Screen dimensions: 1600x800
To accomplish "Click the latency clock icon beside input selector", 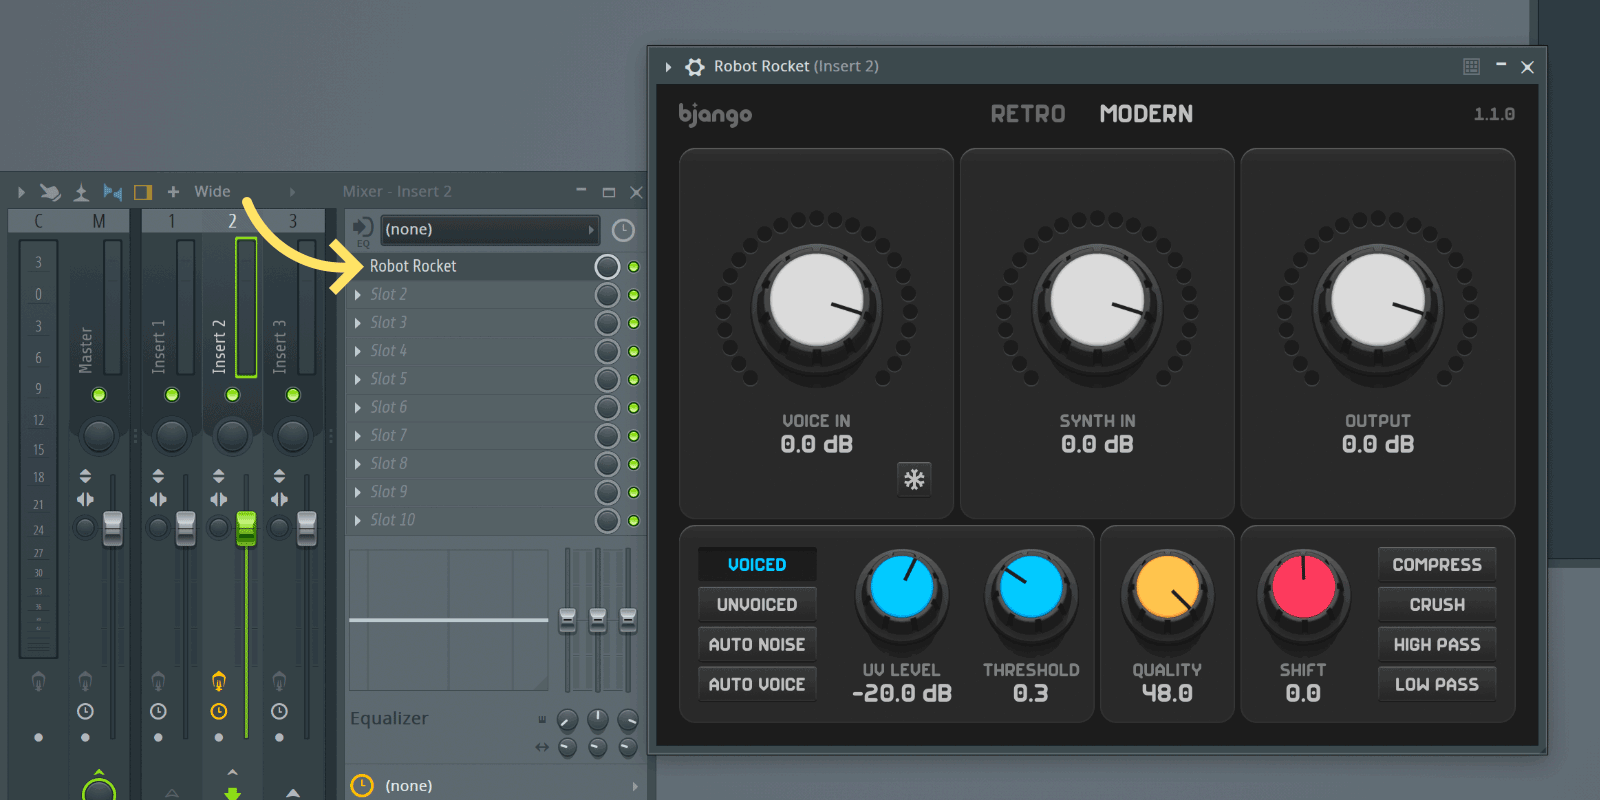I will tap(623, 231).
